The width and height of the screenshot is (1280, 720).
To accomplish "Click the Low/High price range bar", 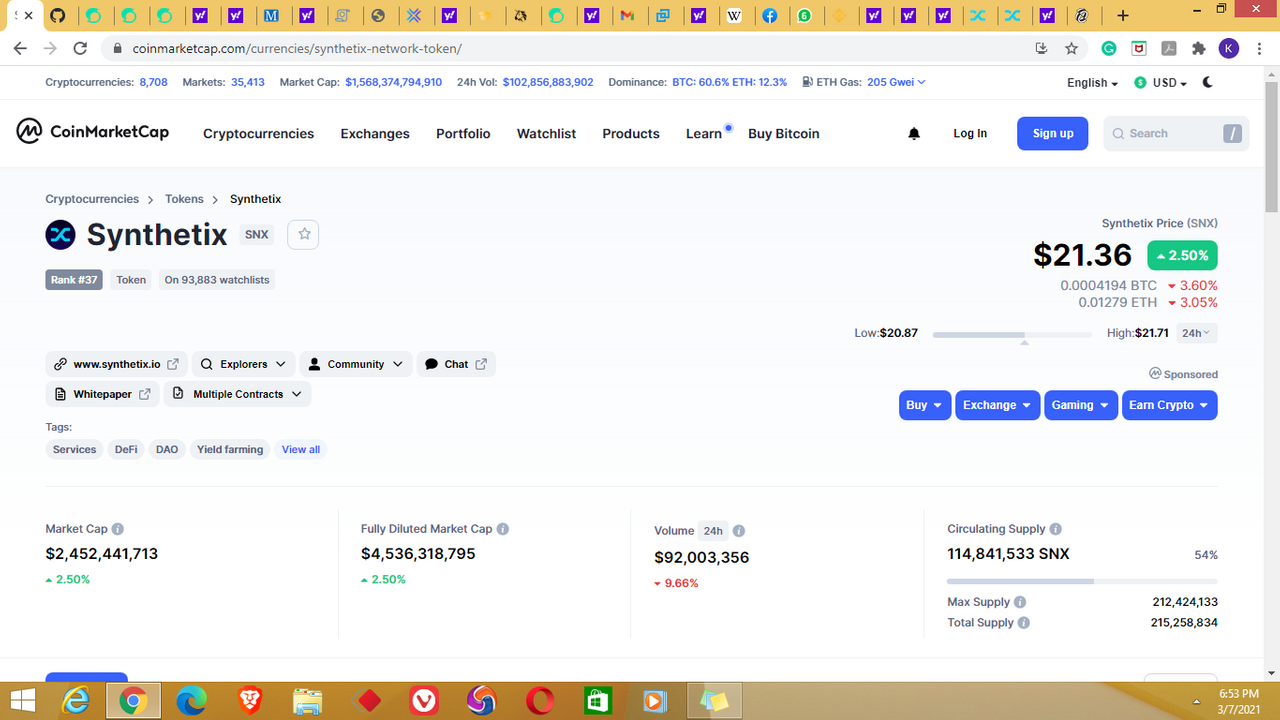I will point(1012,334).
